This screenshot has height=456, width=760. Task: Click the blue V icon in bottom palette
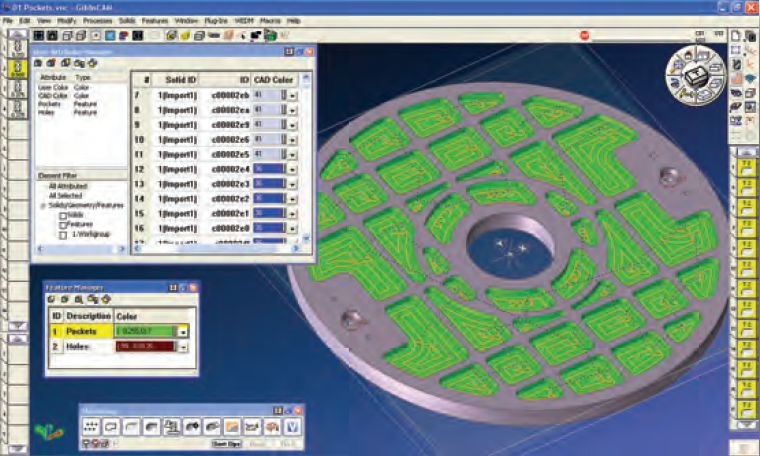[292, 426]
